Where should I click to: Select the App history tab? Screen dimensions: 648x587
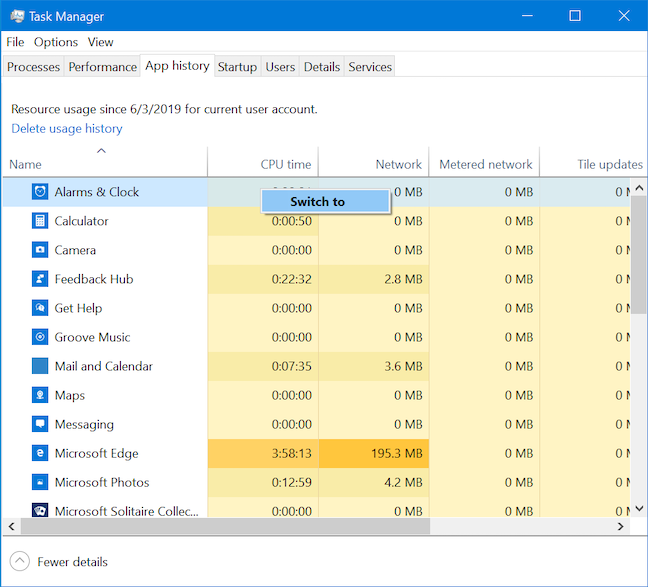coord(177,66)
